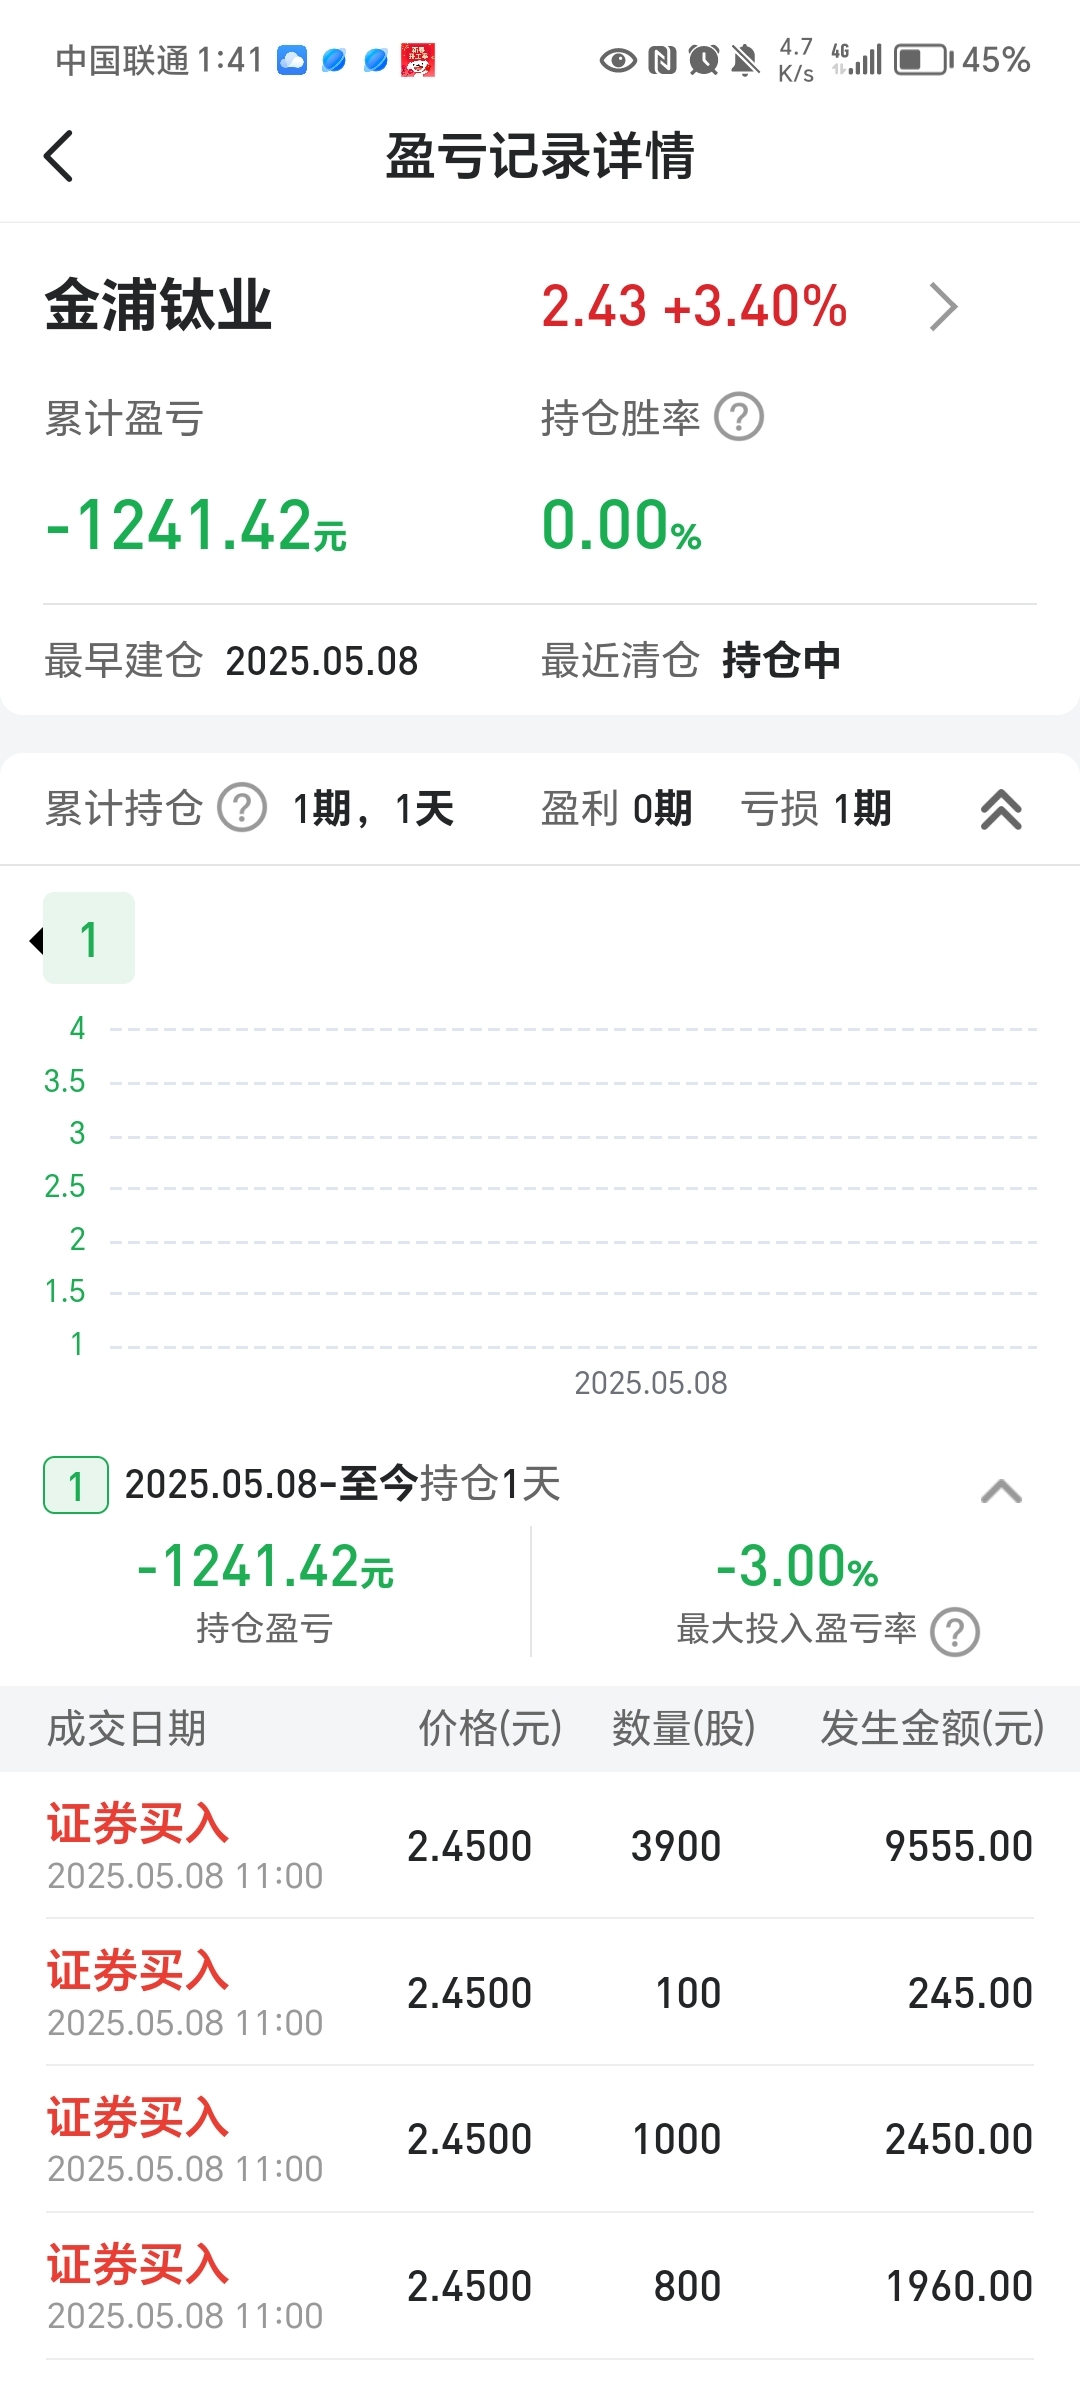Open 证券买入 row with 3900 shares

540,1846
